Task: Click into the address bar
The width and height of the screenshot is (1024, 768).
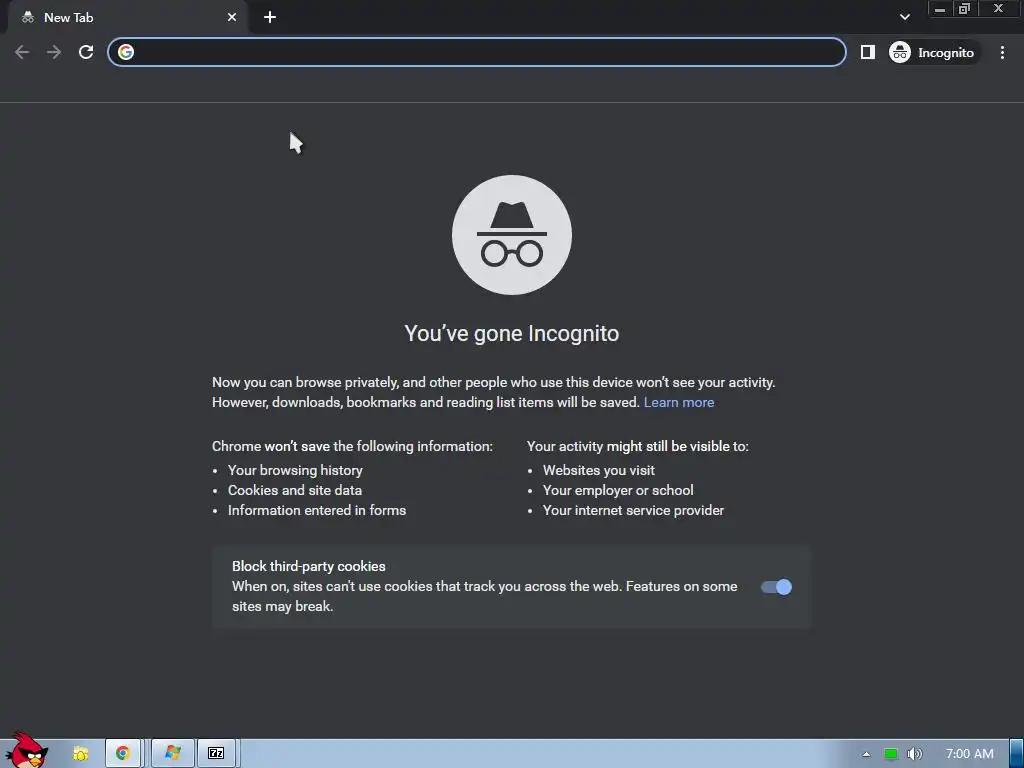Action: [477, 52]
